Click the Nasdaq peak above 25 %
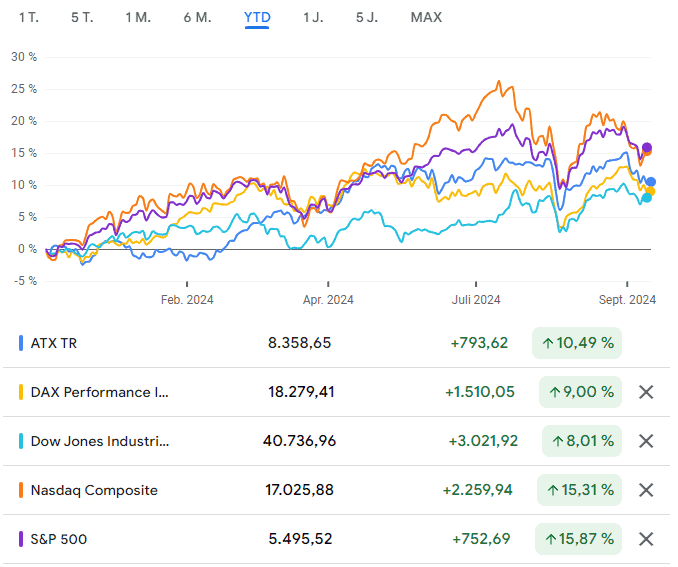678x567 pixels. coord(499,81)
